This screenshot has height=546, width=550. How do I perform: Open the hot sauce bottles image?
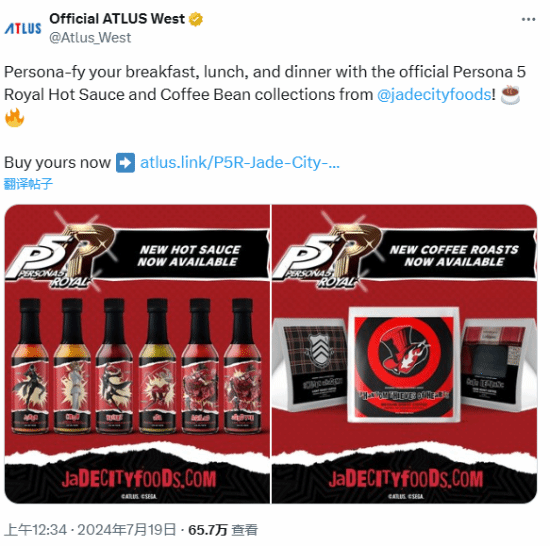pos(137,354)
